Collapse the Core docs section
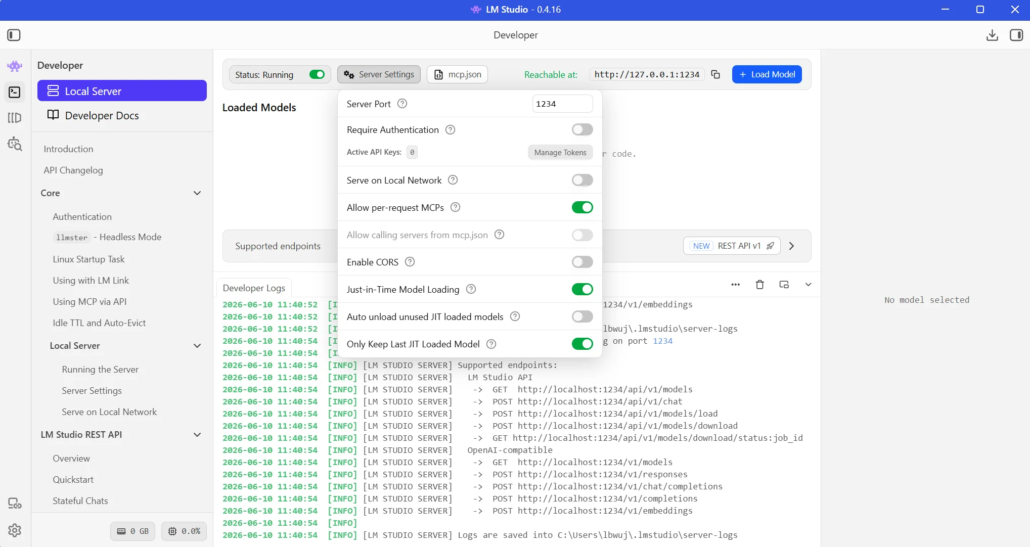This screenshot has height=547, width=1030. pos(197,193)
